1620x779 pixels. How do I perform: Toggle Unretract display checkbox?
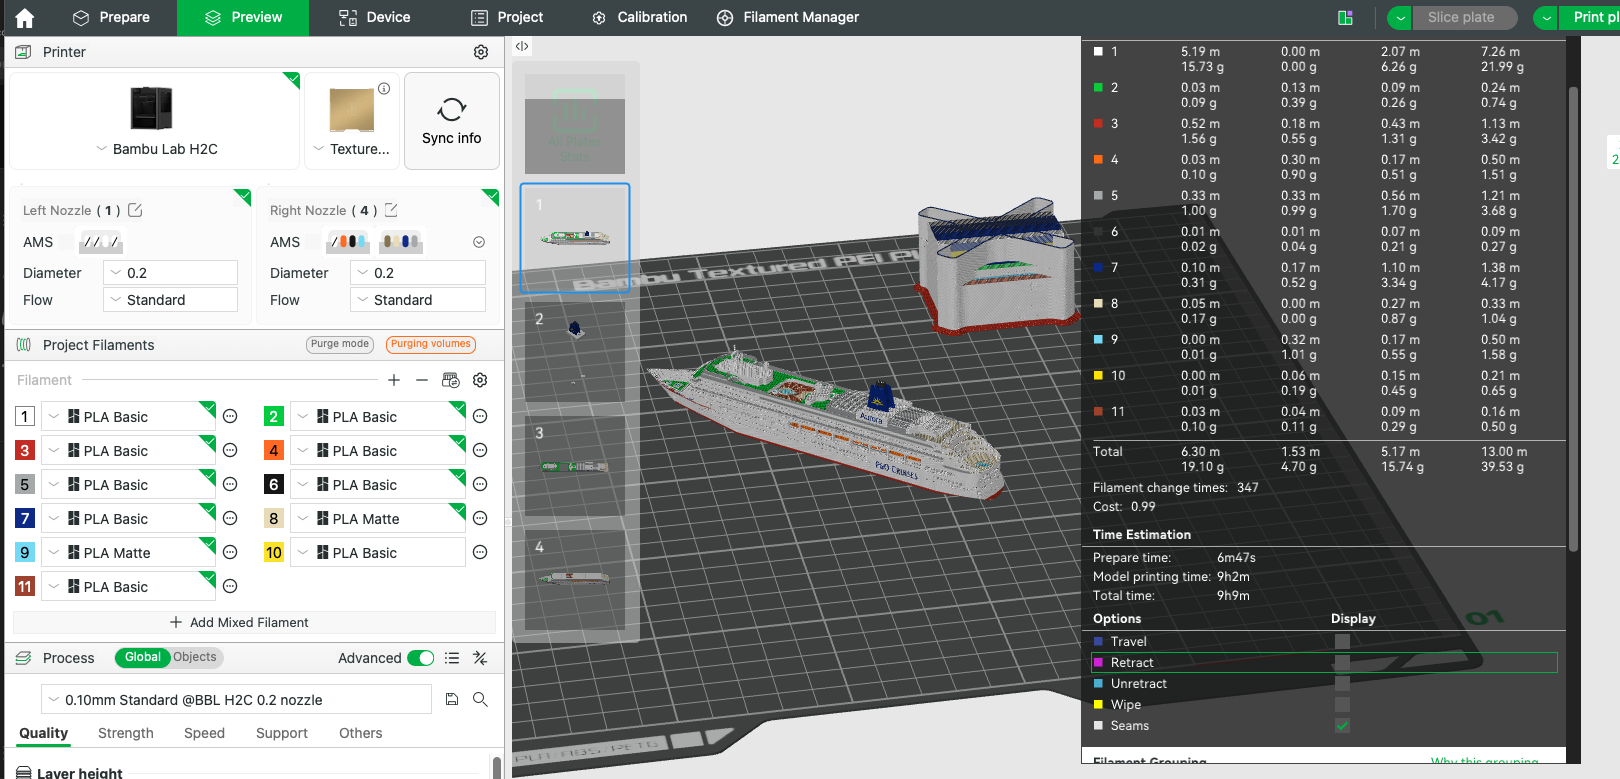click(x=1342, y=684)
